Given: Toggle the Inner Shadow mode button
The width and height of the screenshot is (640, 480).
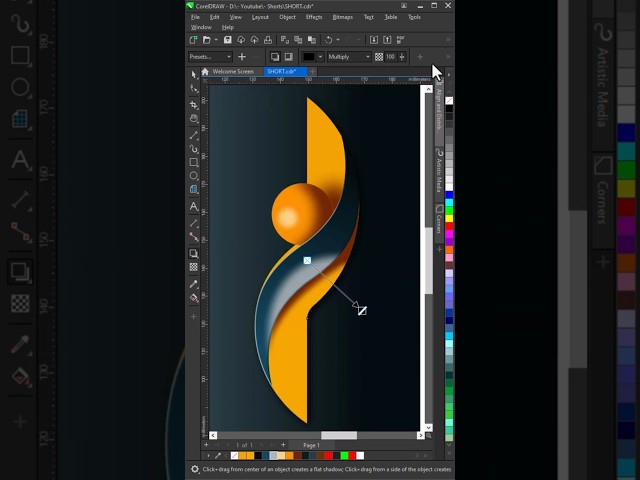Looking at the screenshot, I should tap(289, 57).
